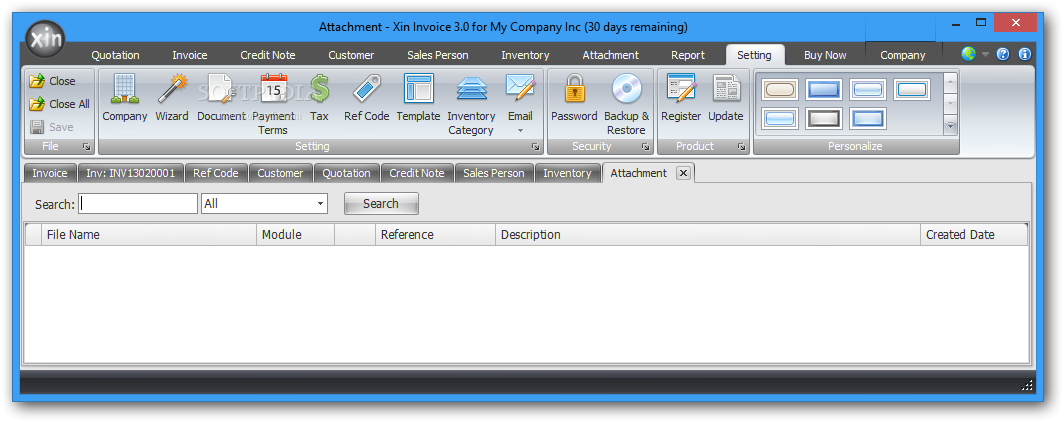Sort by File Name column header
Viewport: 1064px width, 422px height.
point(149,235)
